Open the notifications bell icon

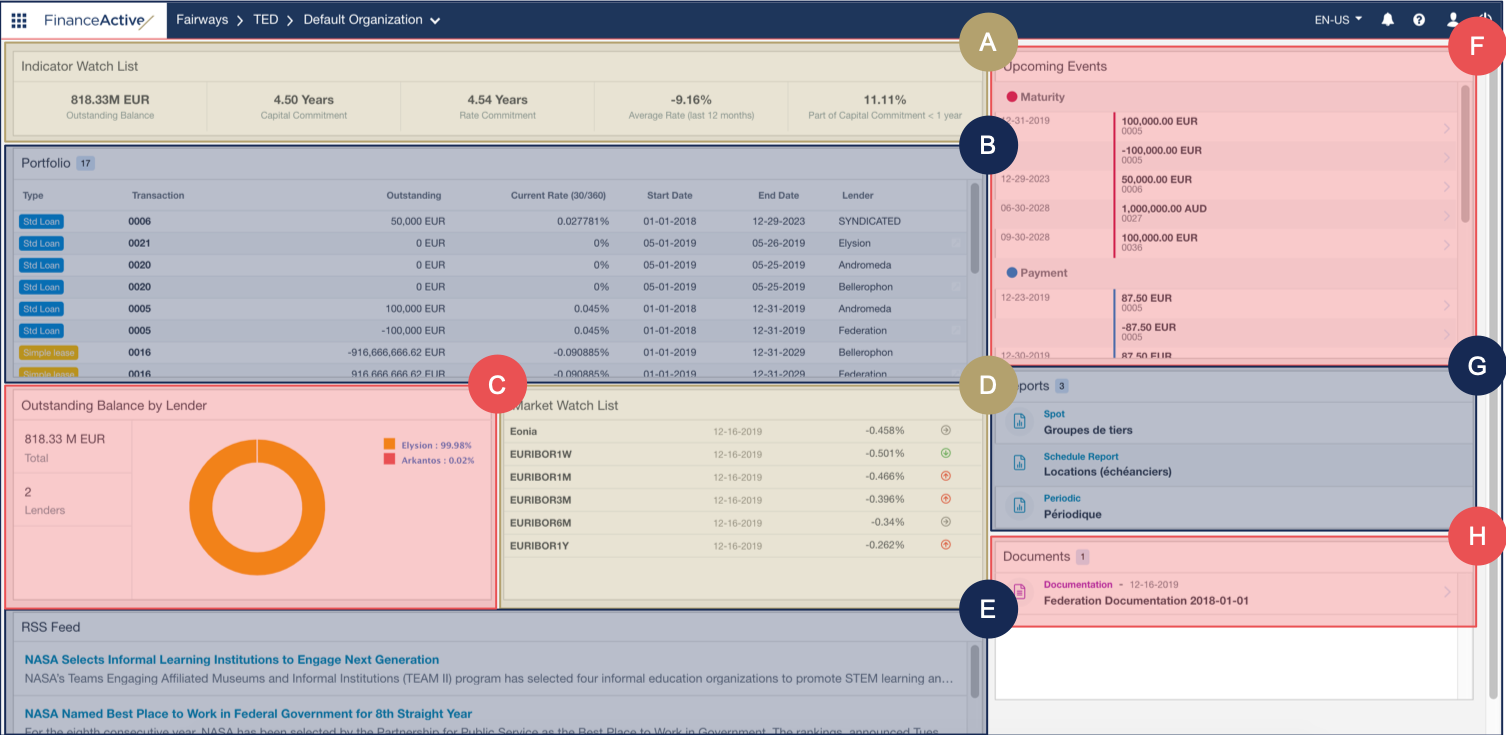(1387, 19)
